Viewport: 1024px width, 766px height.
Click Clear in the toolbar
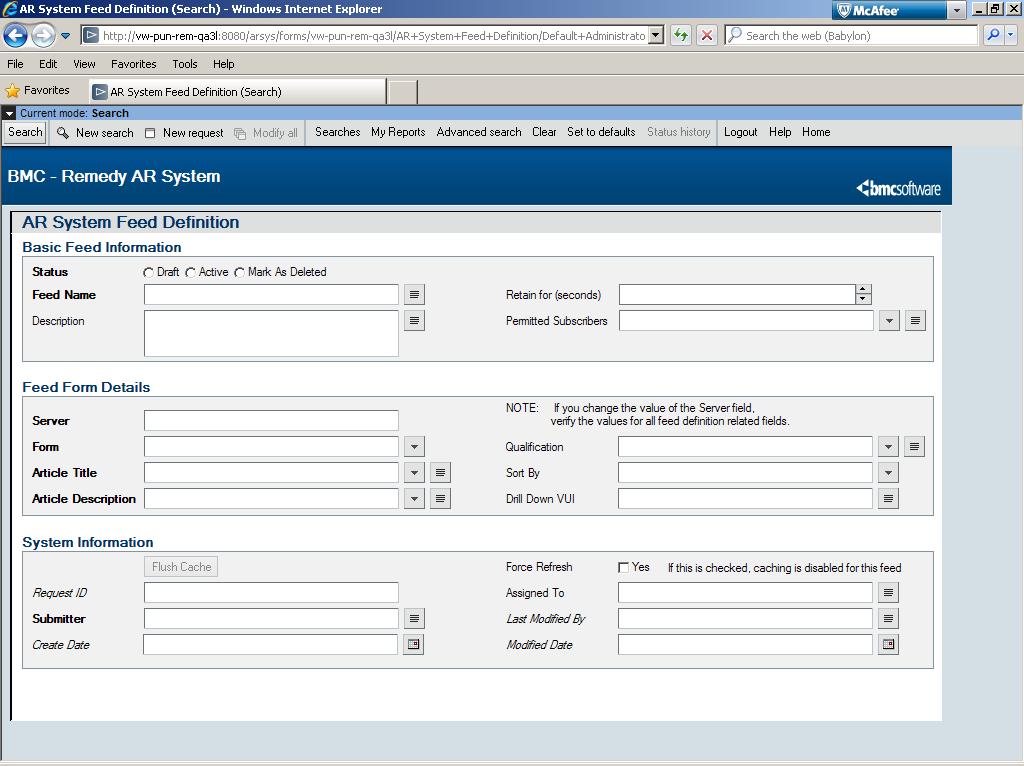click(544, 132)
